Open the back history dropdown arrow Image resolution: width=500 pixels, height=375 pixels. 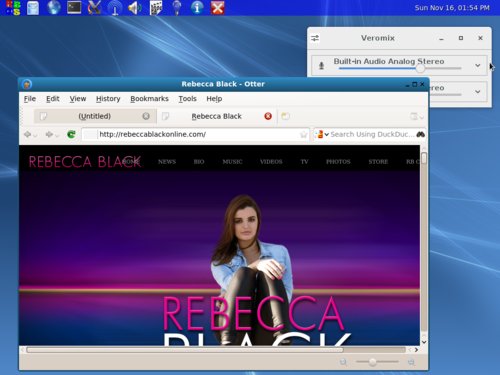click(35, 135)
